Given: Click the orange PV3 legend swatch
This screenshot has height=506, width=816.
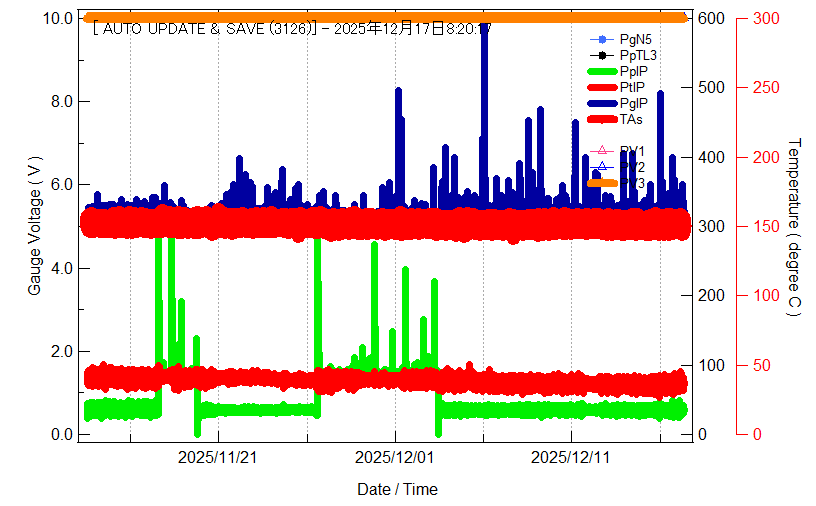Looking at the screenshot, I should tap(602, 183).
